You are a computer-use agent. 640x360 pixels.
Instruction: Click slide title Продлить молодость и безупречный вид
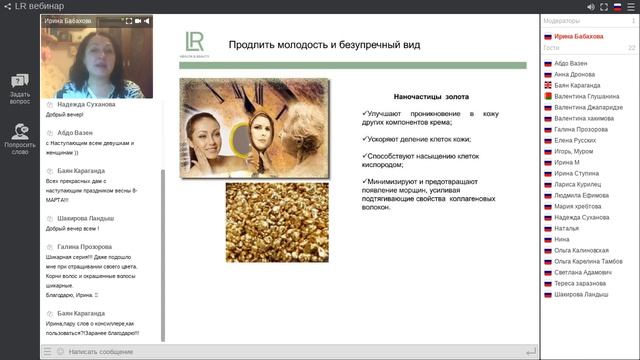[x=324, y=45]
